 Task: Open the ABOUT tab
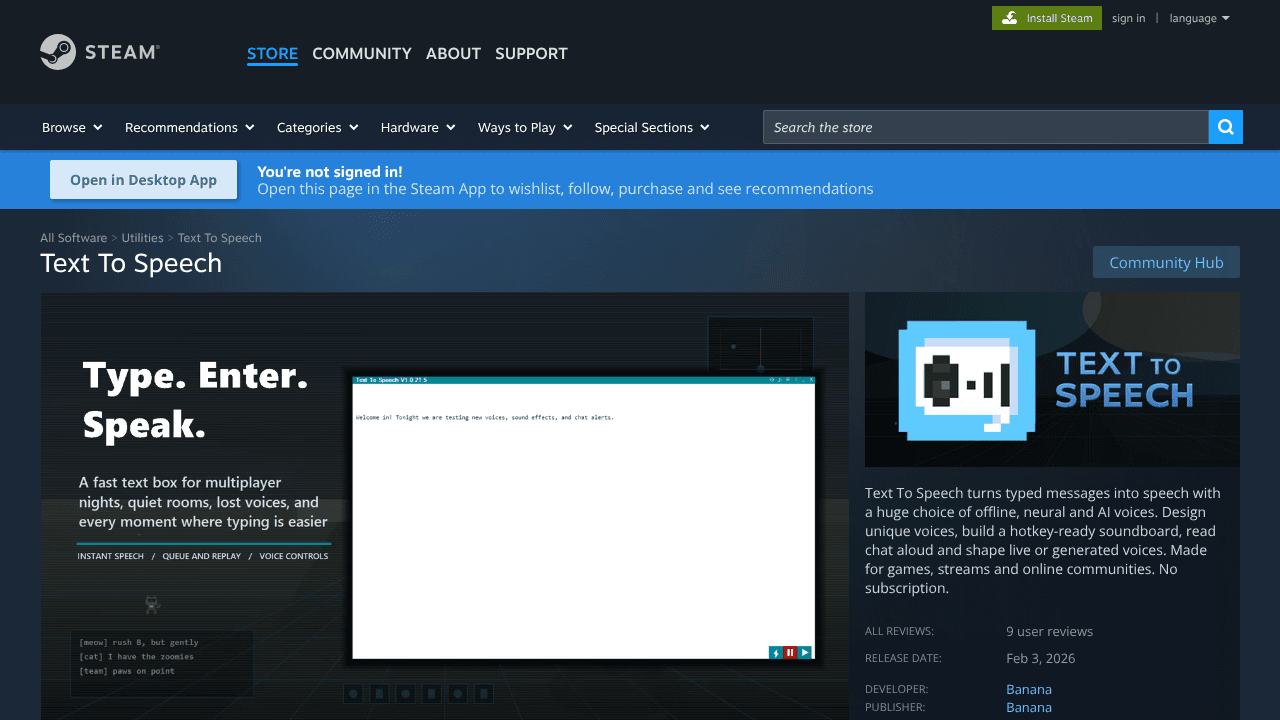click(453, 53)
